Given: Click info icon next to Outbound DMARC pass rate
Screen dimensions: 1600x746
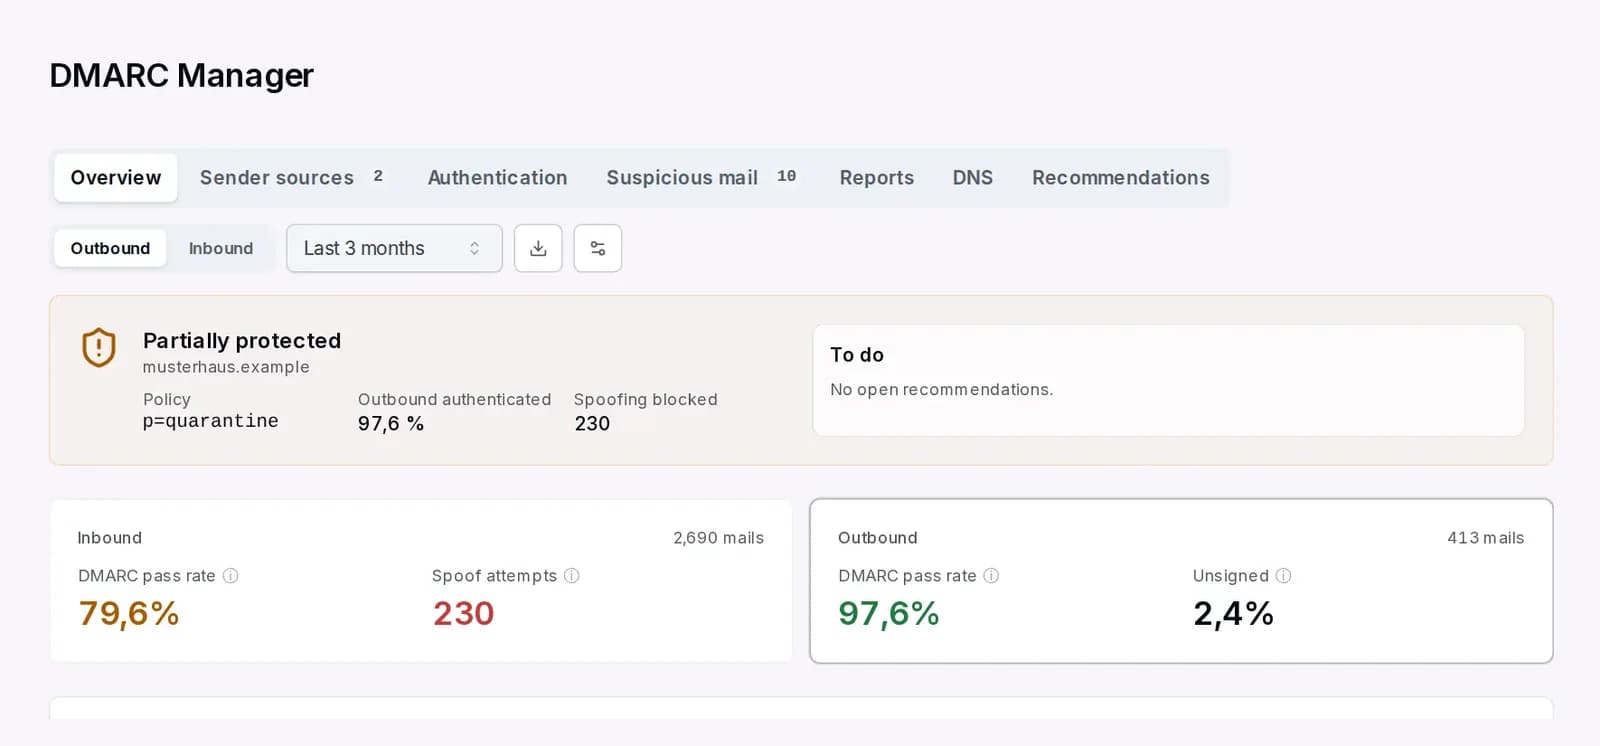Looking at the screenshot, I should click(x=991, y=576).
